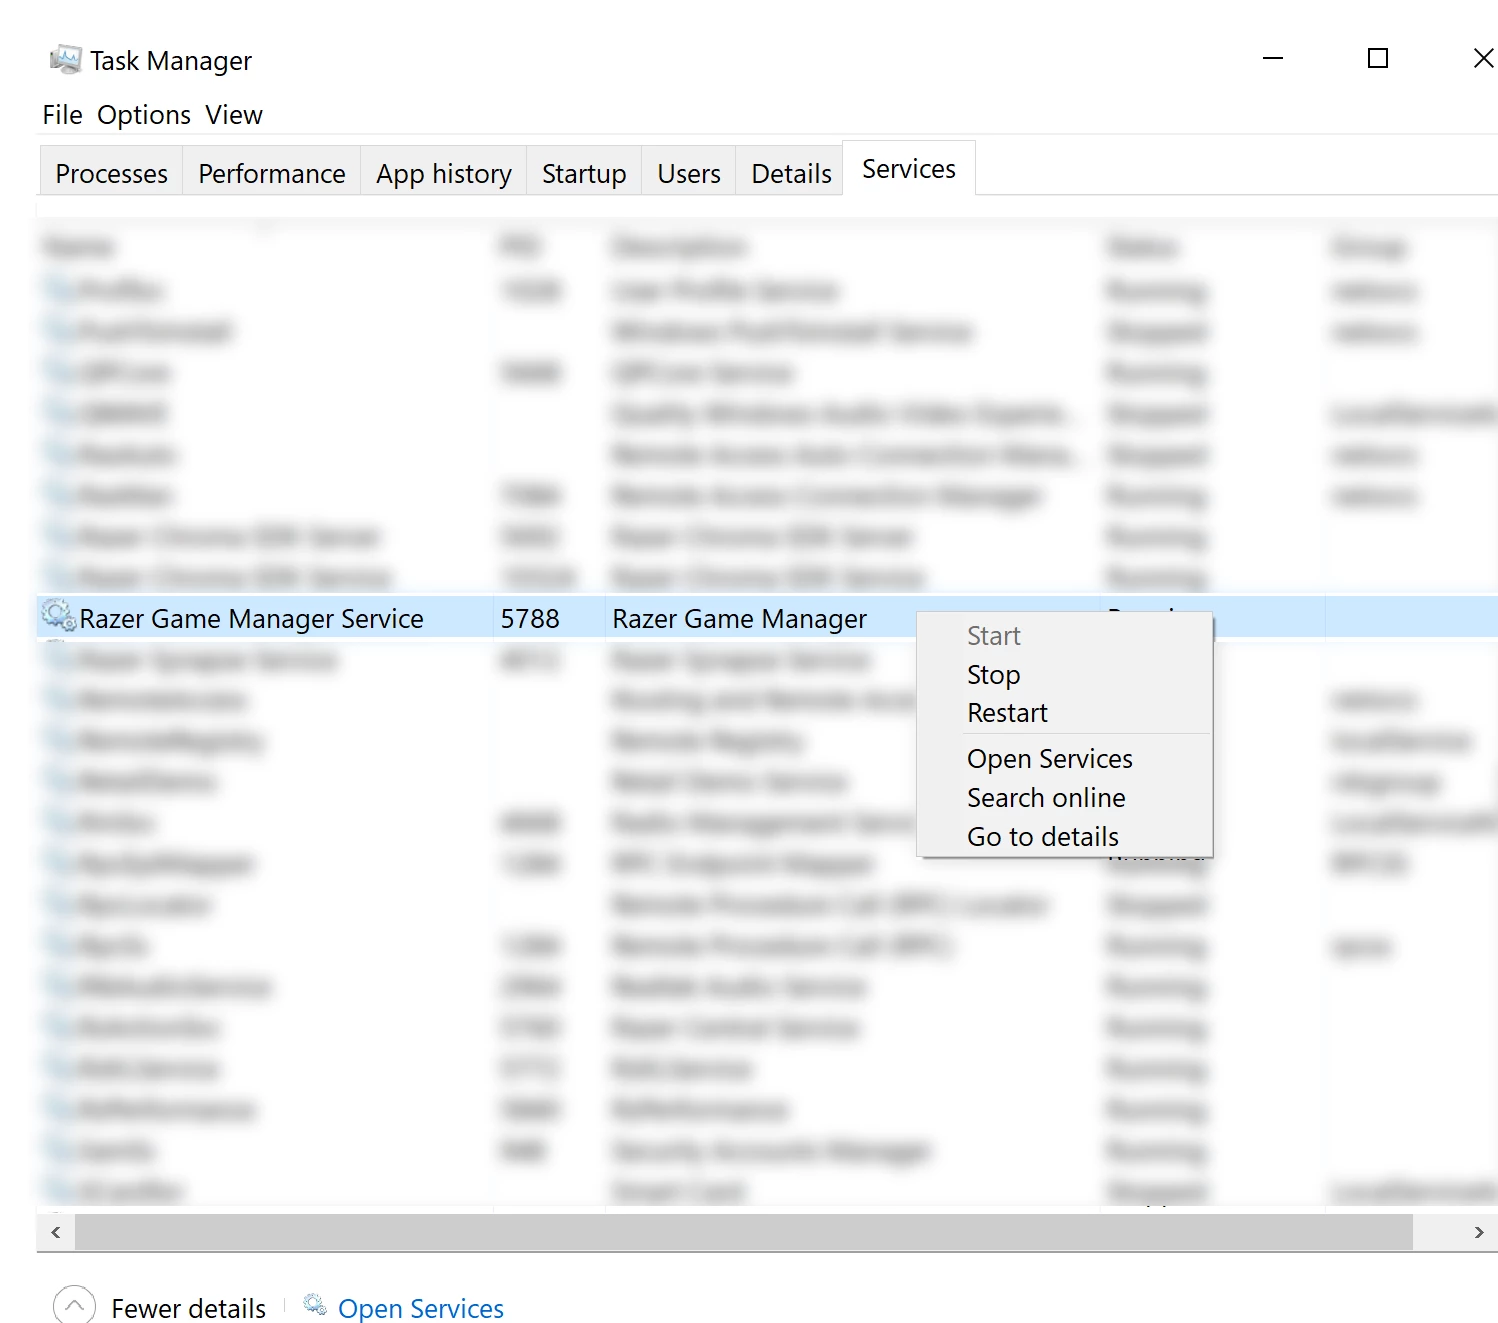Select the Services tab

(x=909, y=169)
